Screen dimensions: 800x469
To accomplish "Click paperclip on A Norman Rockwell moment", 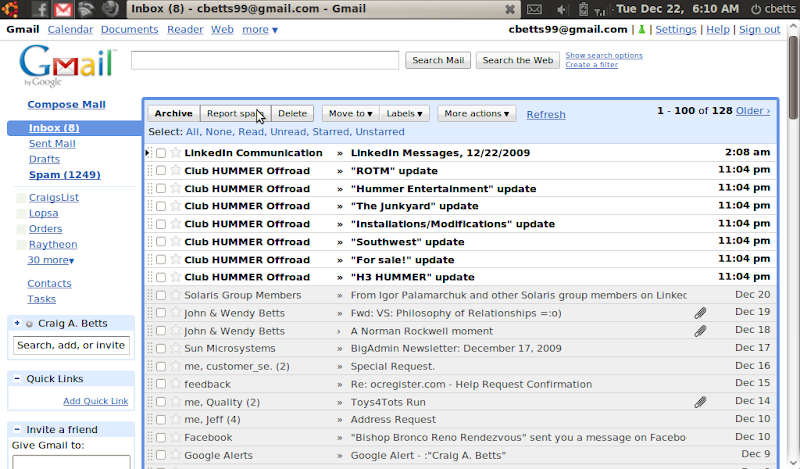I will [700, 331].
